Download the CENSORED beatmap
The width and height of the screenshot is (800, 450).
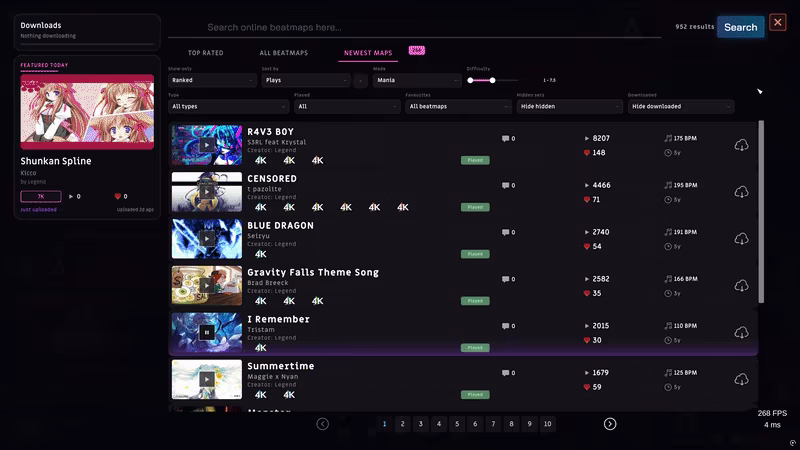(x=741, y=192)
